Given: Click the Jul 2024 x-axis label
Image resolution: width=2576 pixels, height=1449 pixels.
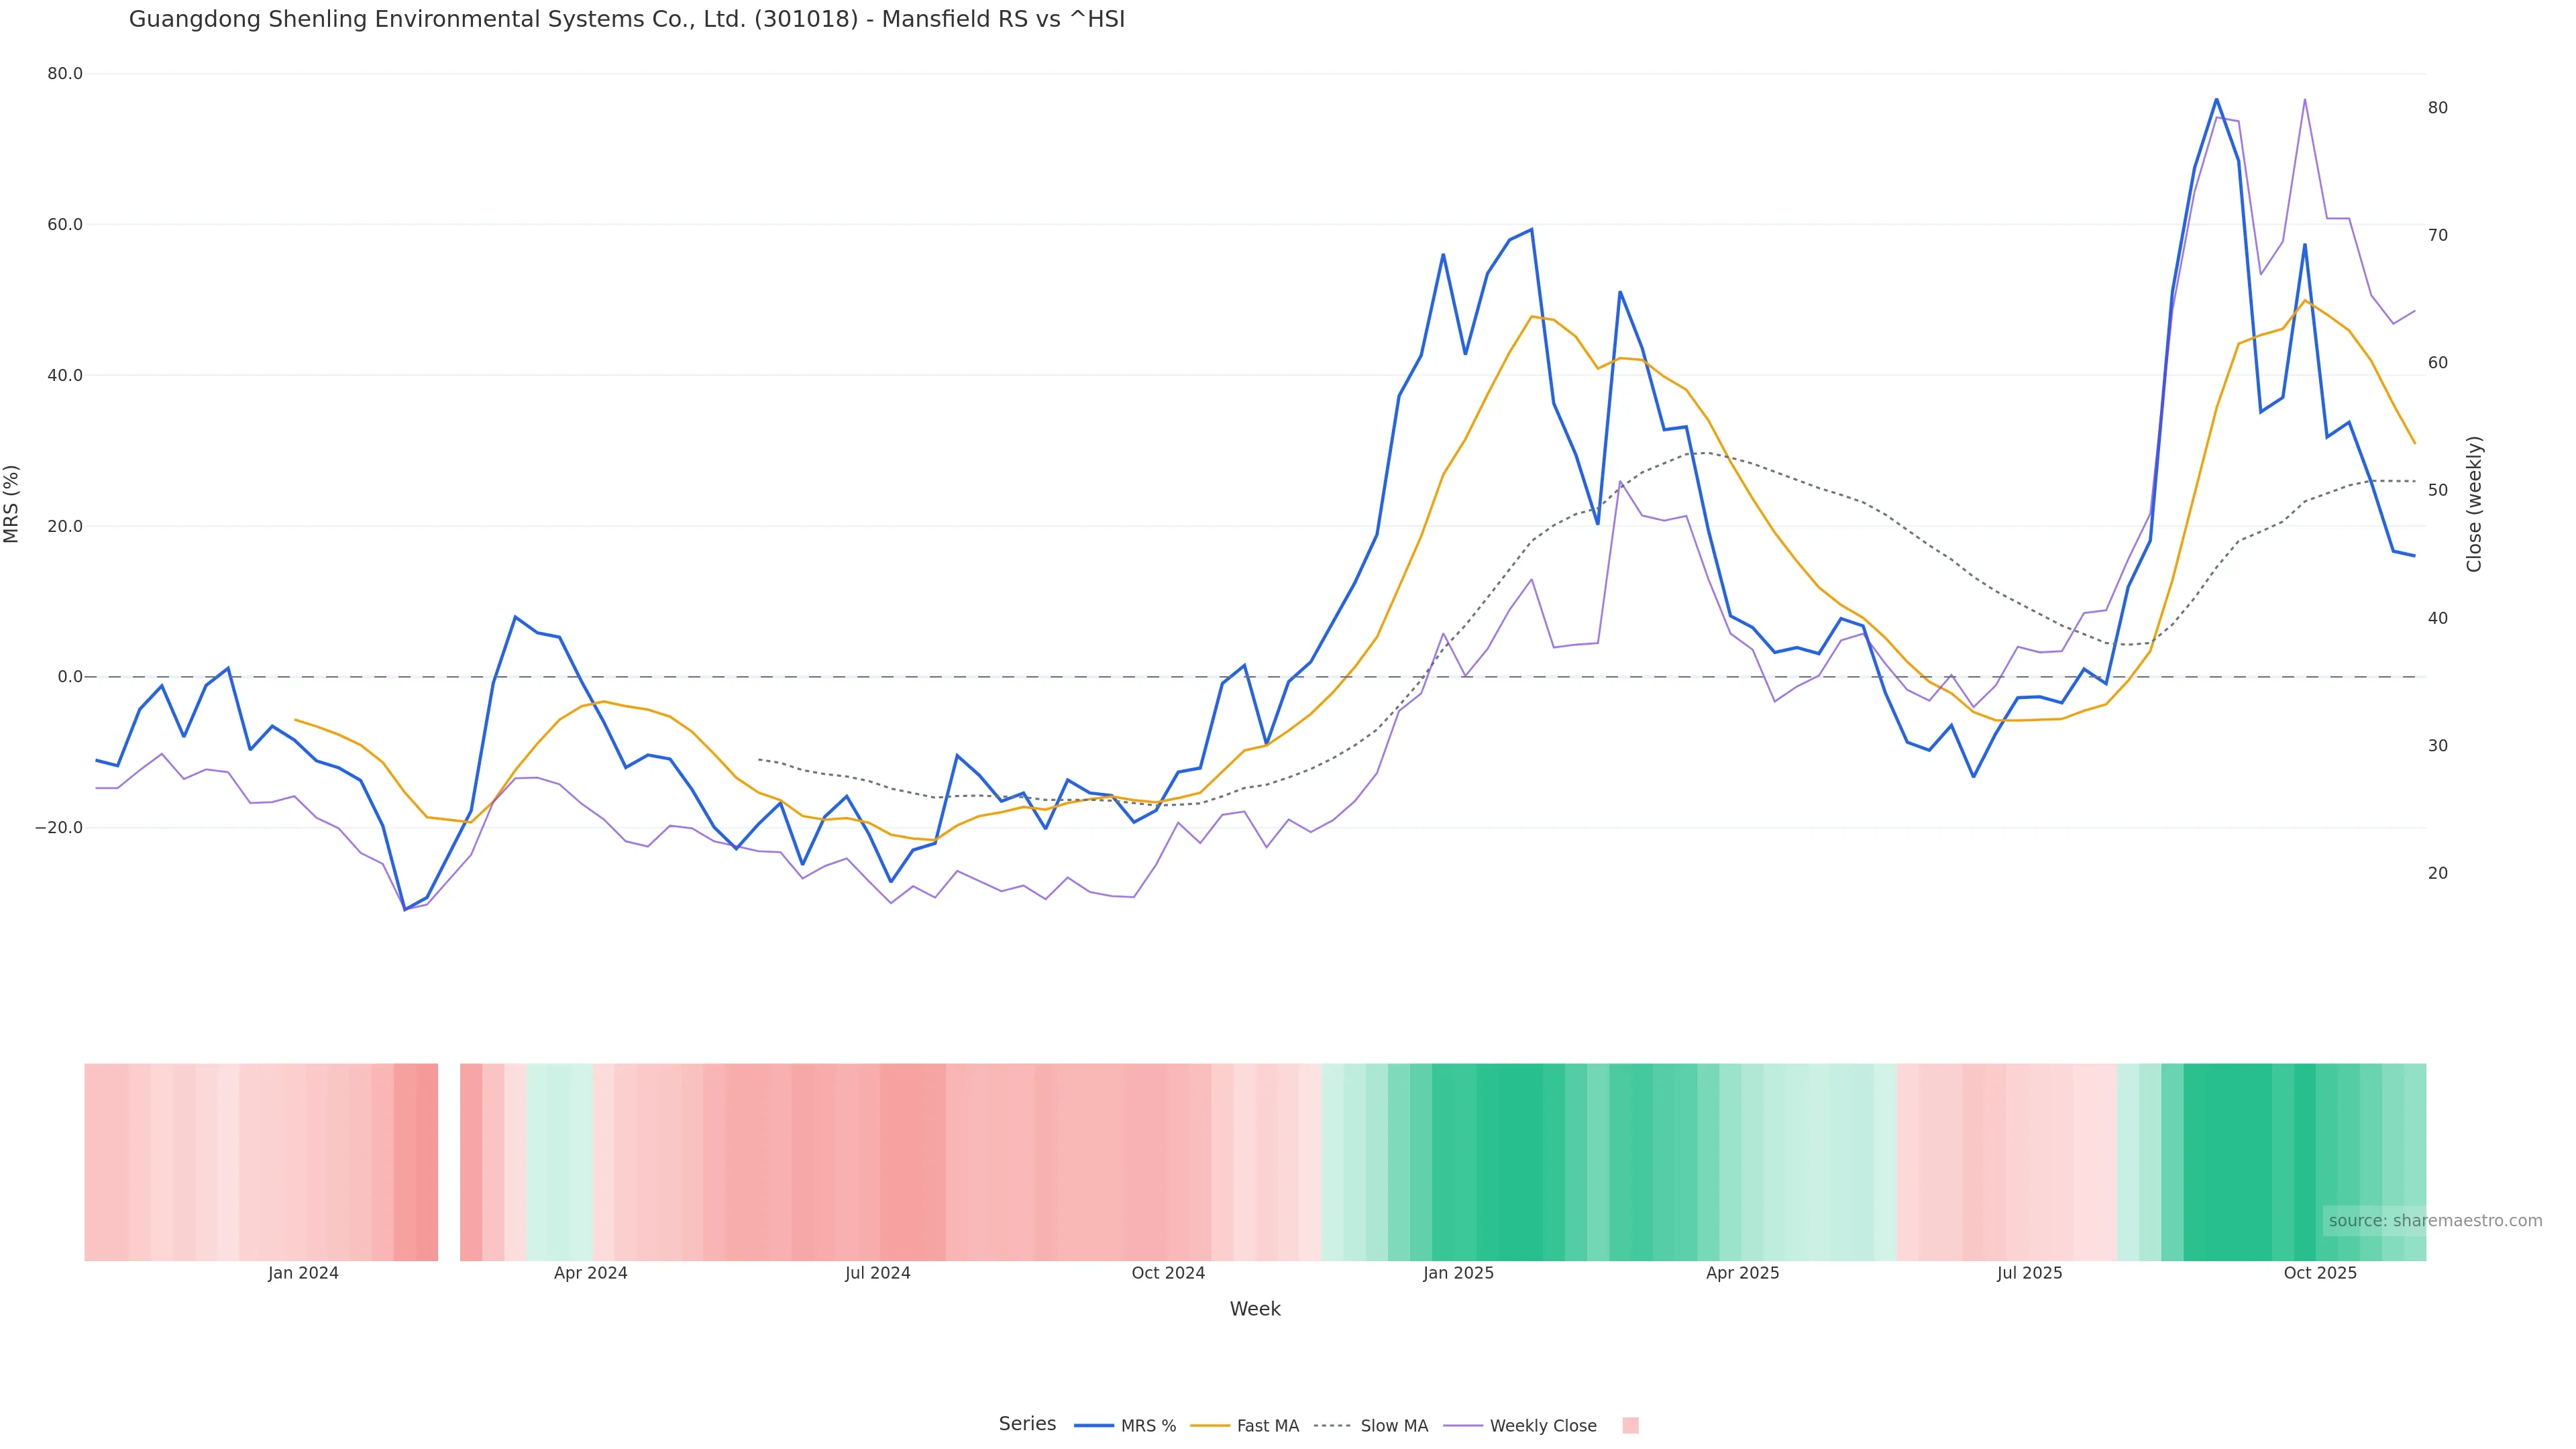Looking at the screenshot, I should pos(877,1273).
